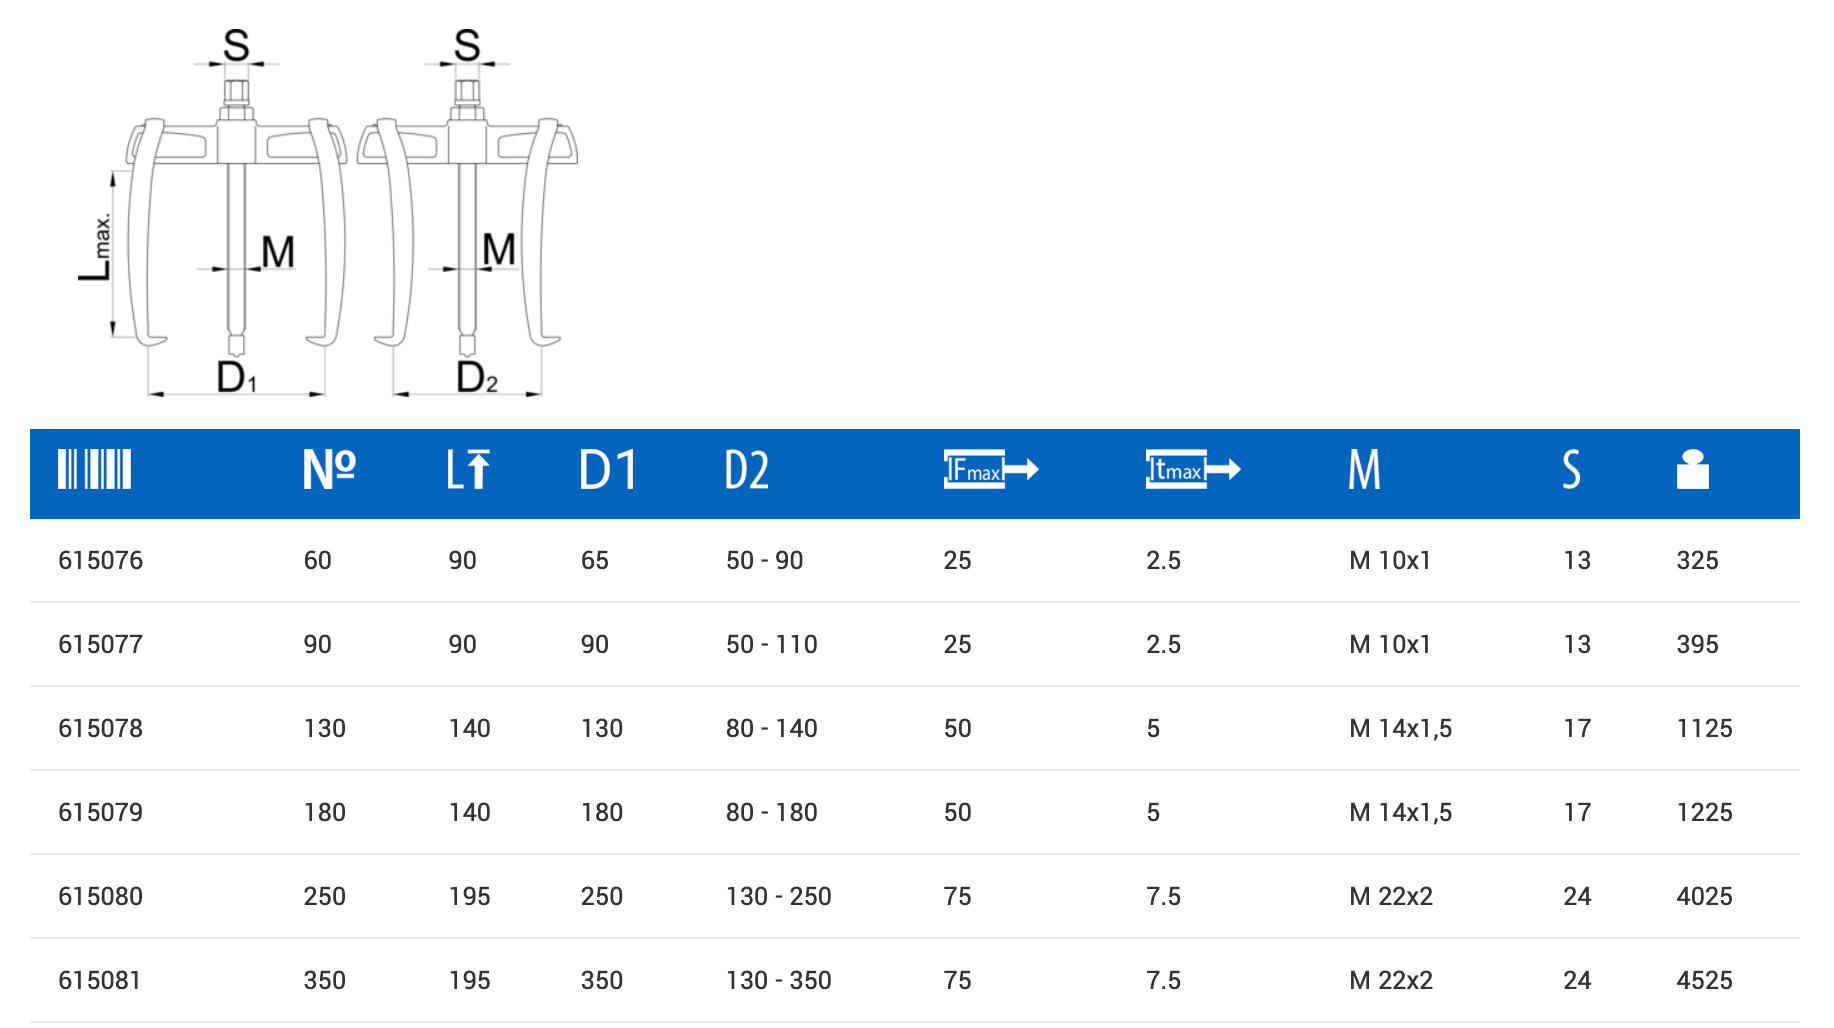Click the barcode icon in table header

click(94, 469)
